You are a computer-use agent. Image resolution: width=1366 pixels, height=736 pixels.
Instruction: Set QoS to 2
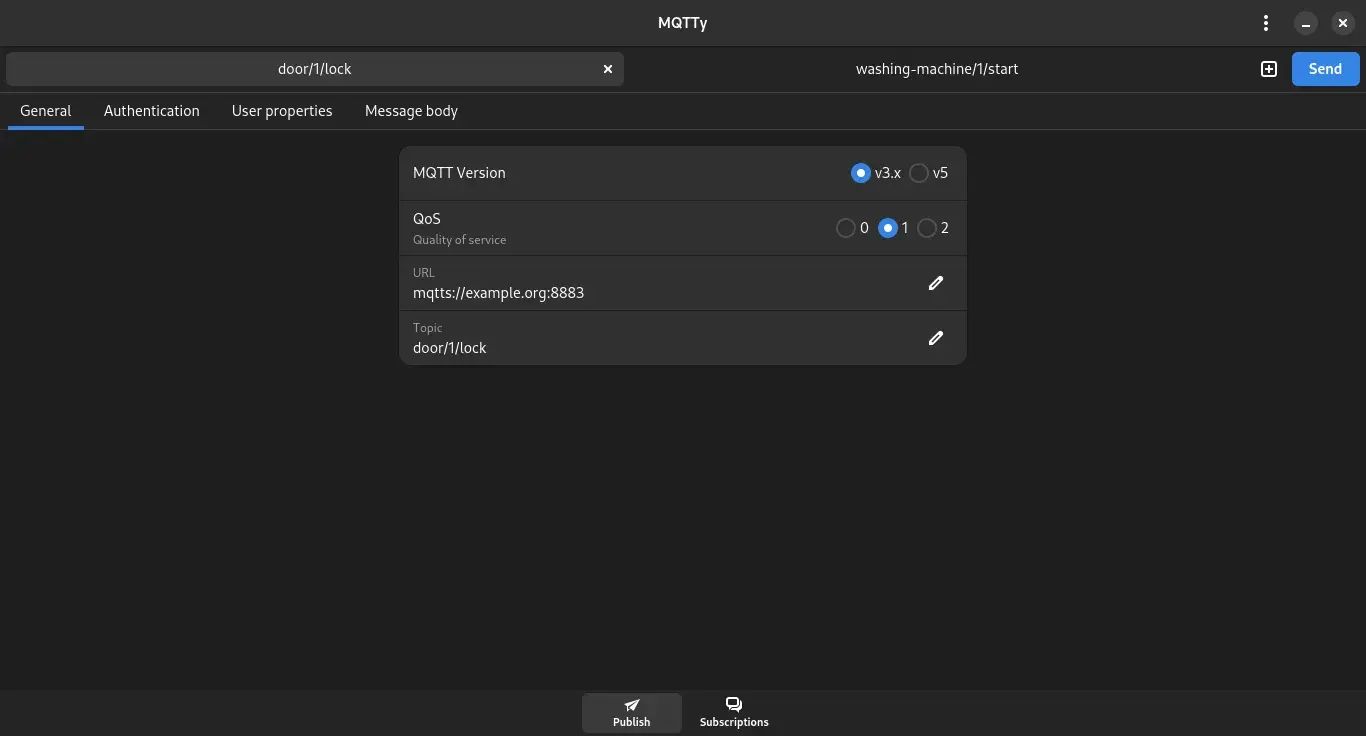[927, 228]
